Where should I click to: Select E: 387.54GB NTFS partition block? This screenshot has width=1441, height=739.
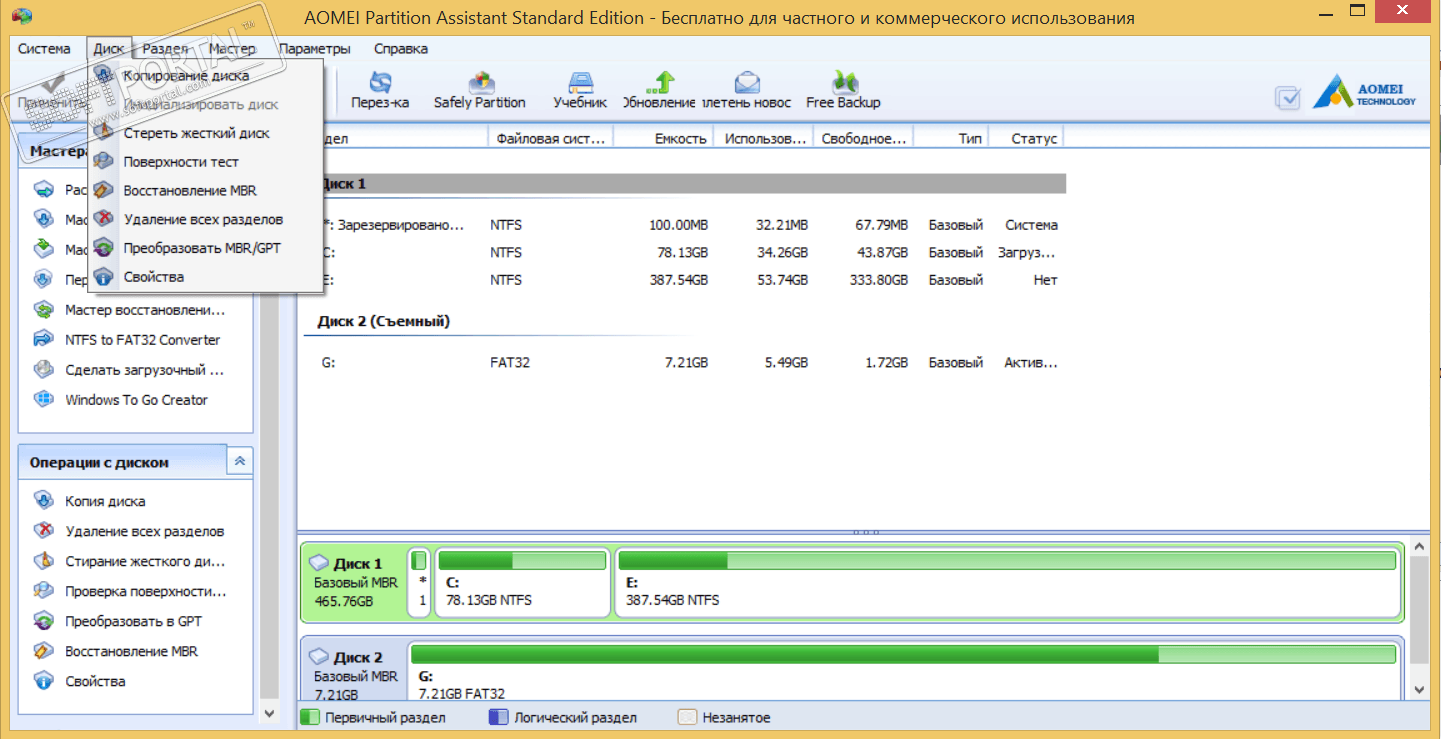(1007, 581)
